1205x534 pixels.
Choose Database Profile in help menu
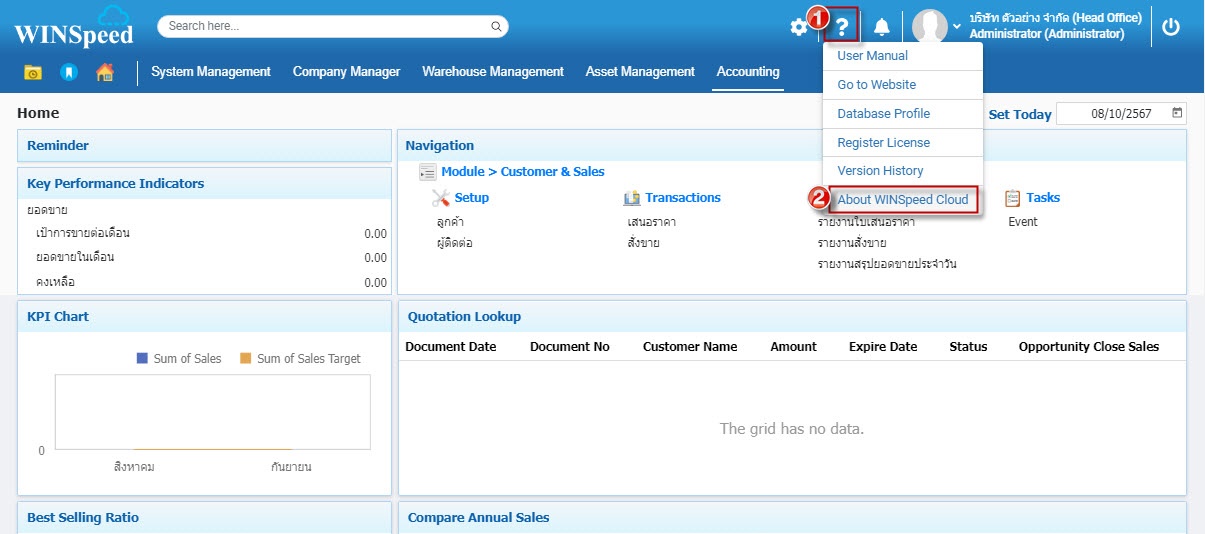click(x=903, y=114)
